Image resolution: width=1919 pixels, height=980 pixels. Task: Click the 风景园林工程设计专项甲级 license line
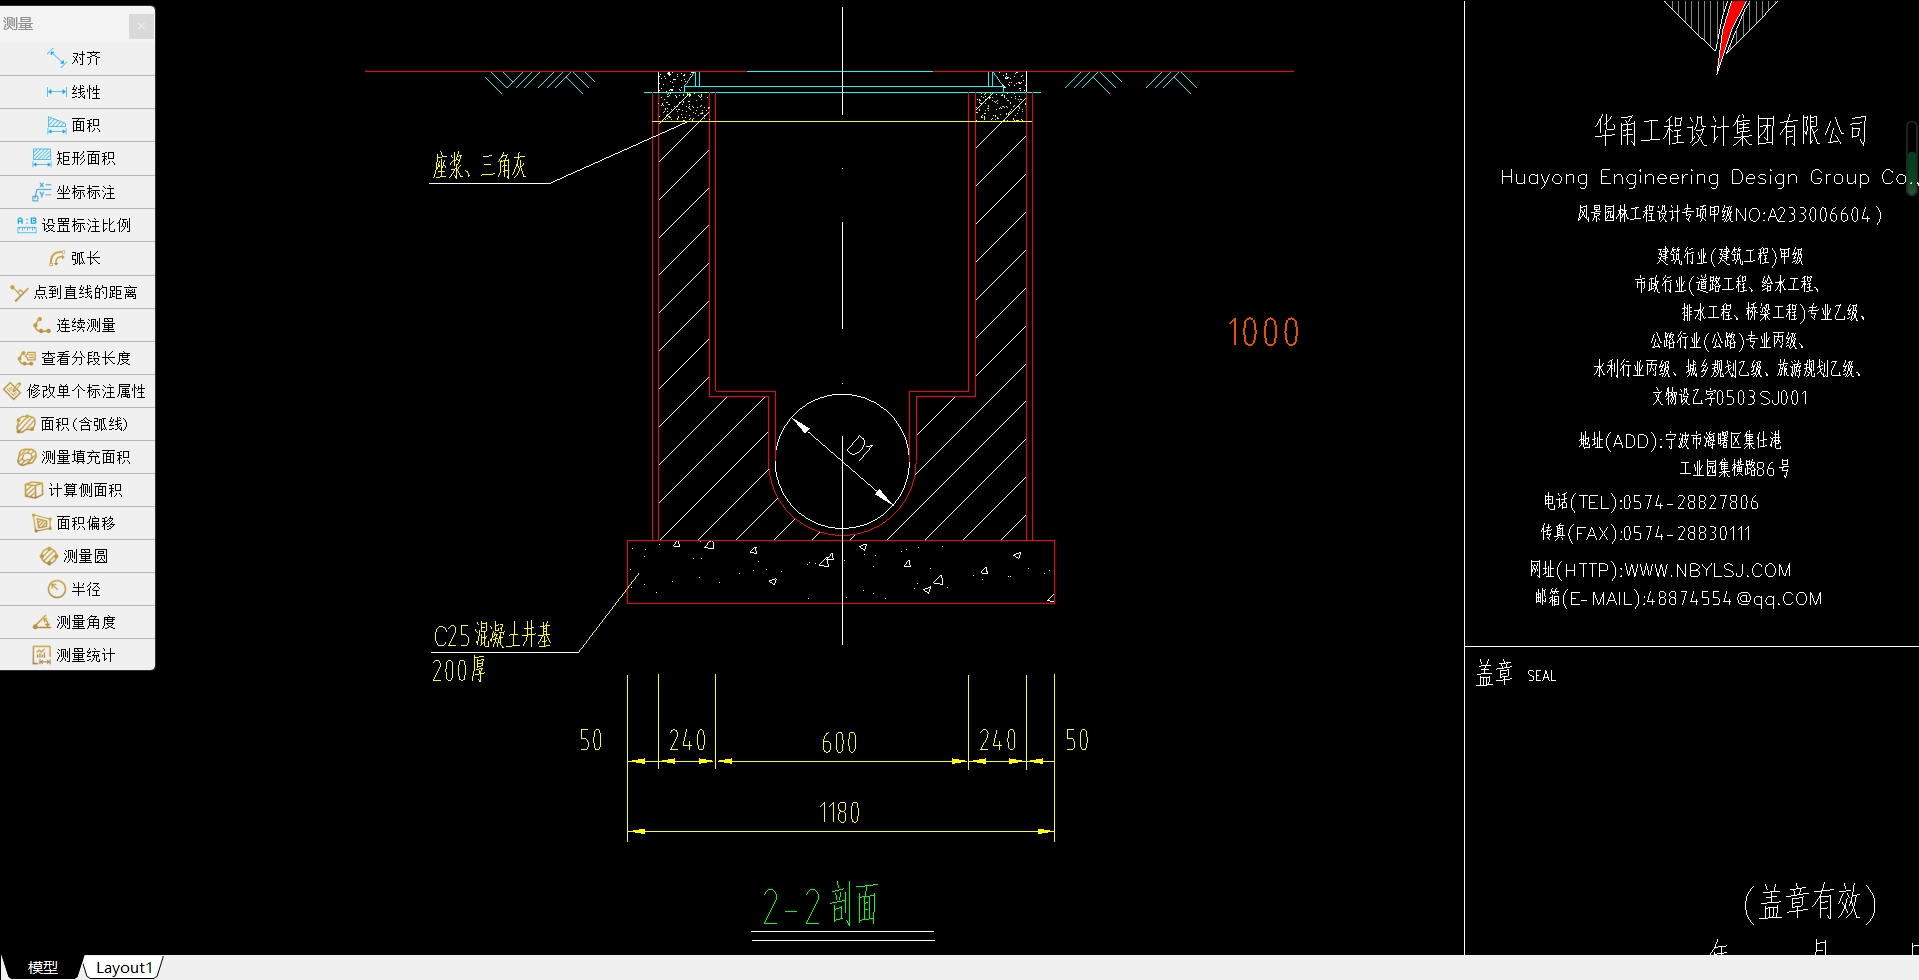point(1730,214)
